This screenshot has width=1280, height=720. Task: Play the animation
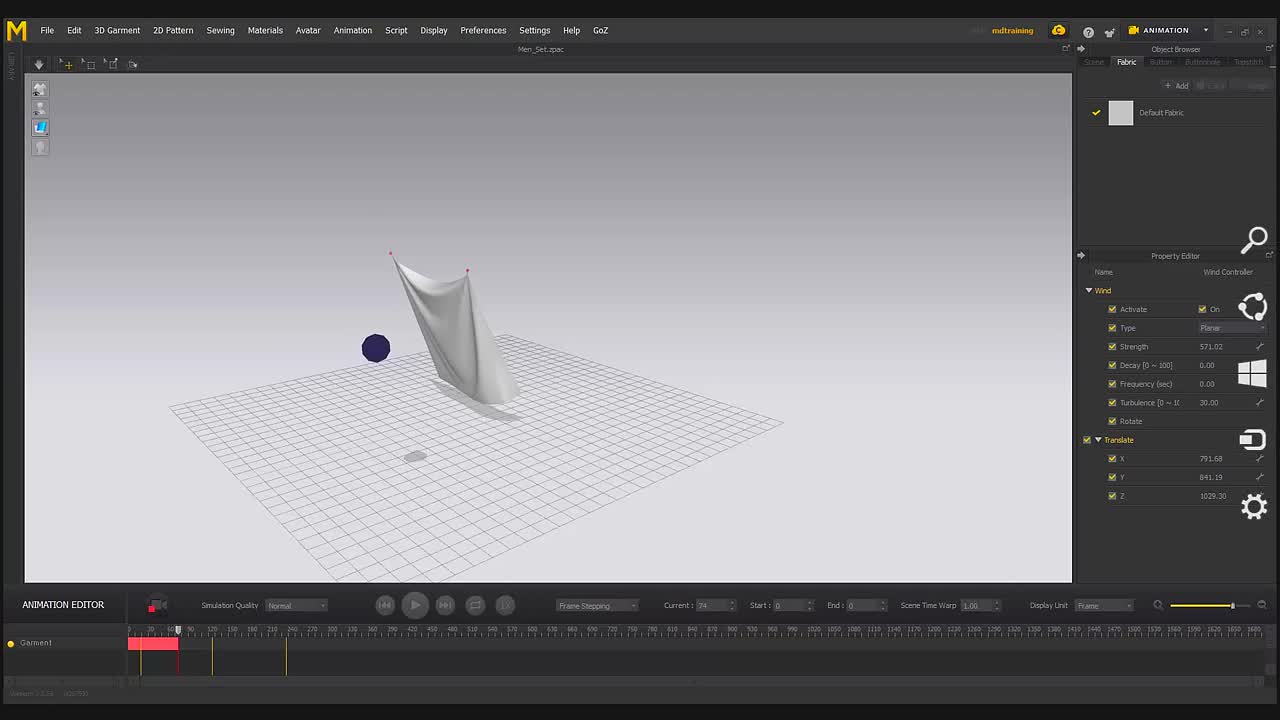415,605
